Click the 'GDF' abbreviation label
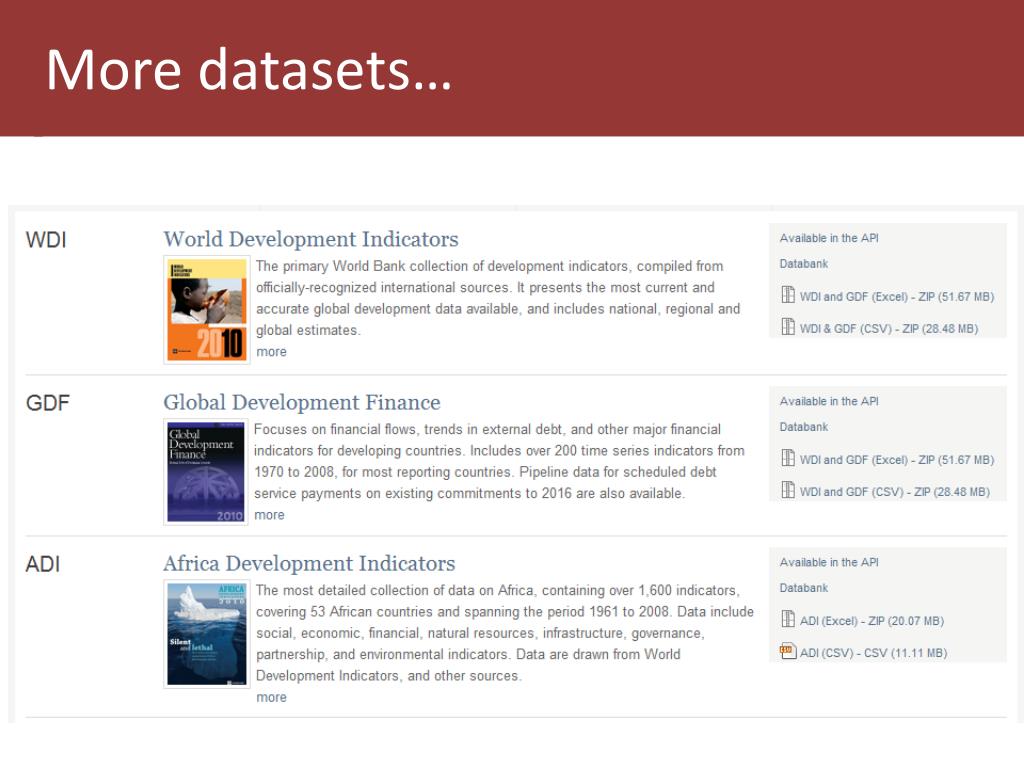1024x768 pixels. click(x=47, y=403)
